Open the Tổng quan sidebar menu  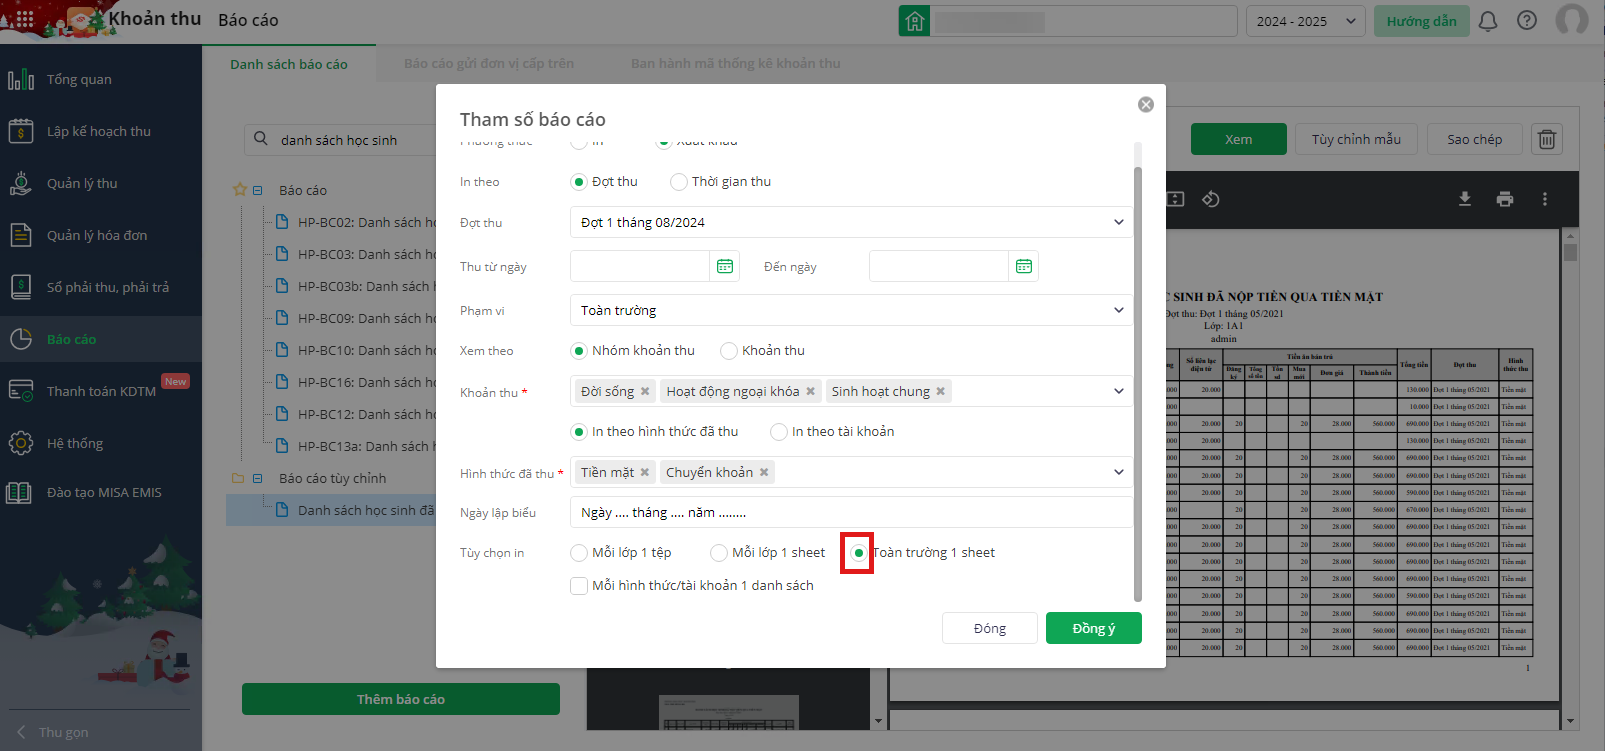coord(101,79)
